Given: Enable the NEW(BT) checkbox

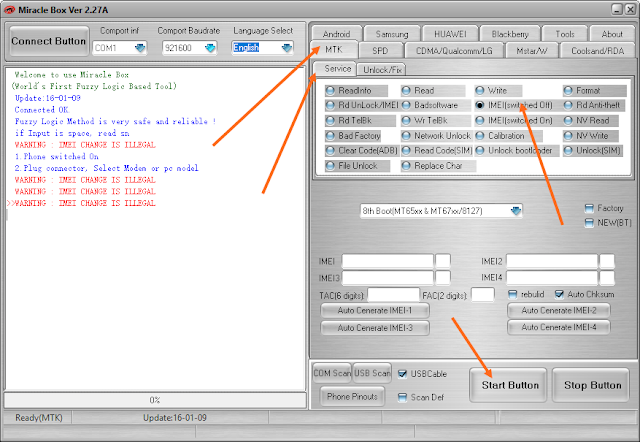Looking at the screenshot, I should coord(589,223).
